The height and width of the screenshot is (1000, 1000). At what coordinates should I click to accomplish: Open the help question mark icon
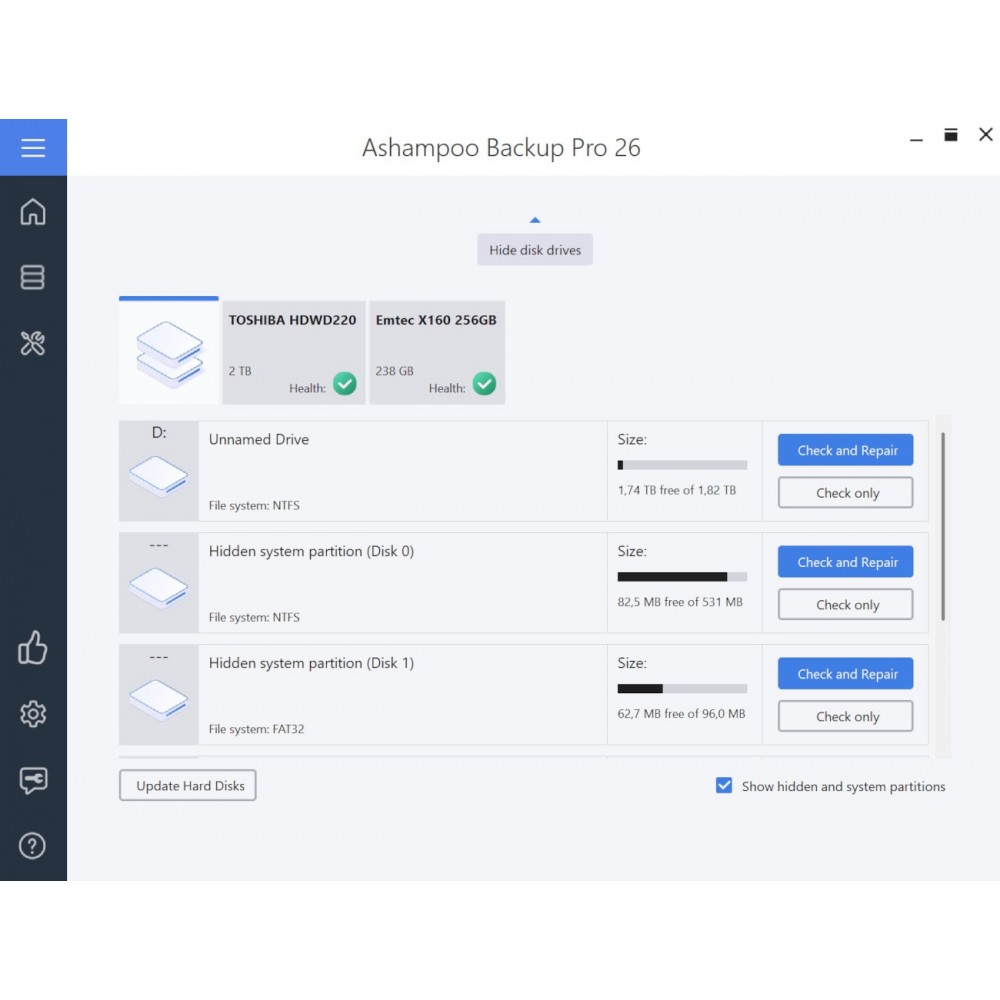pyautogui.click(x=33, y=846)
